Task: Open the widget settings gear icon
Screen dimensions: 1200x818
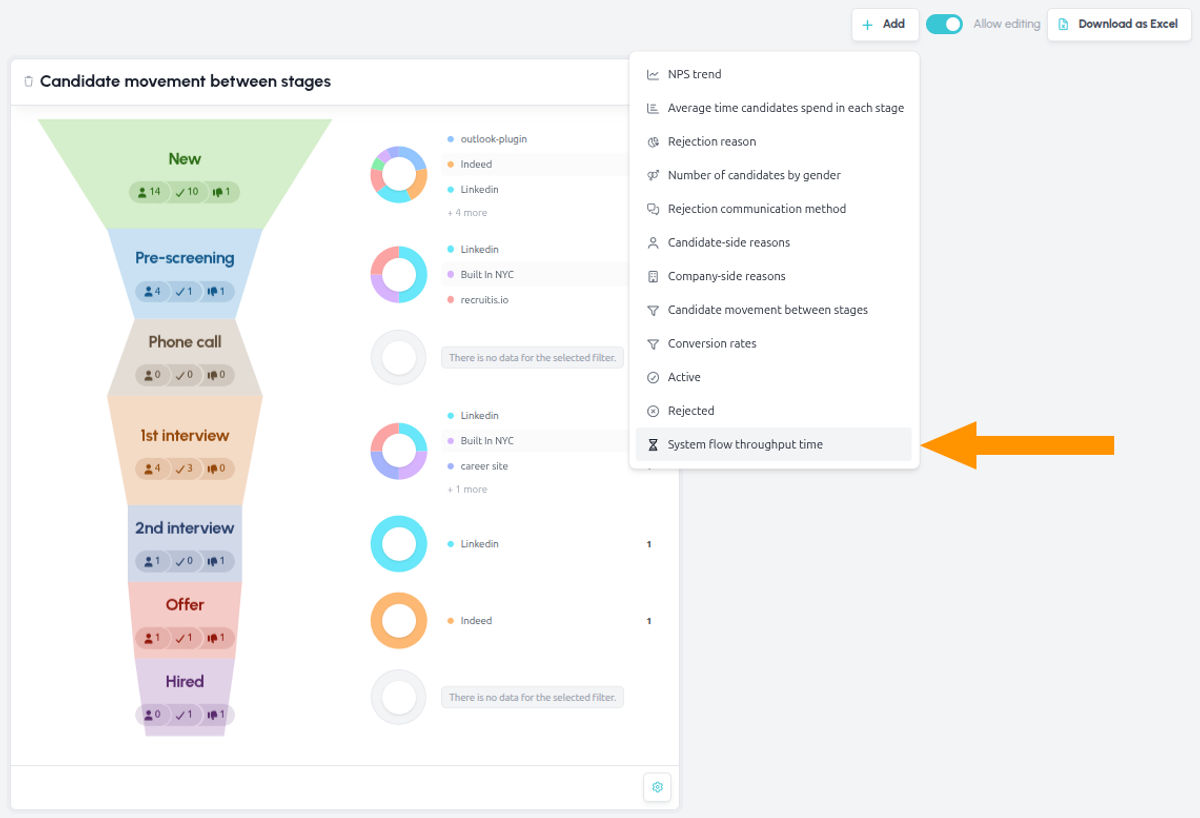Action: coord(657,787)
